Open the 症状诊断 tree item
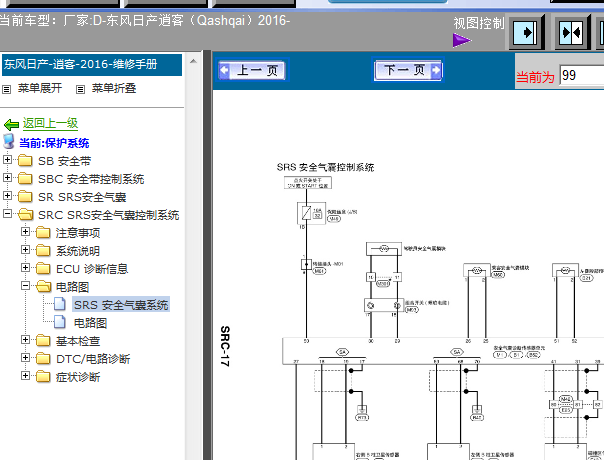This screenshot has height=460, width=604. click(x=78, y=377)
